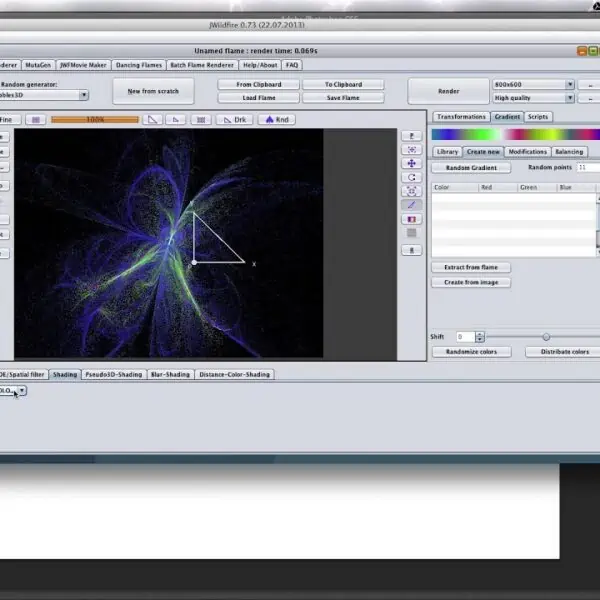Click the Shift value input field
Viewport: 600px width, 600px height.
pyautogui.click(x=466, y=337)
